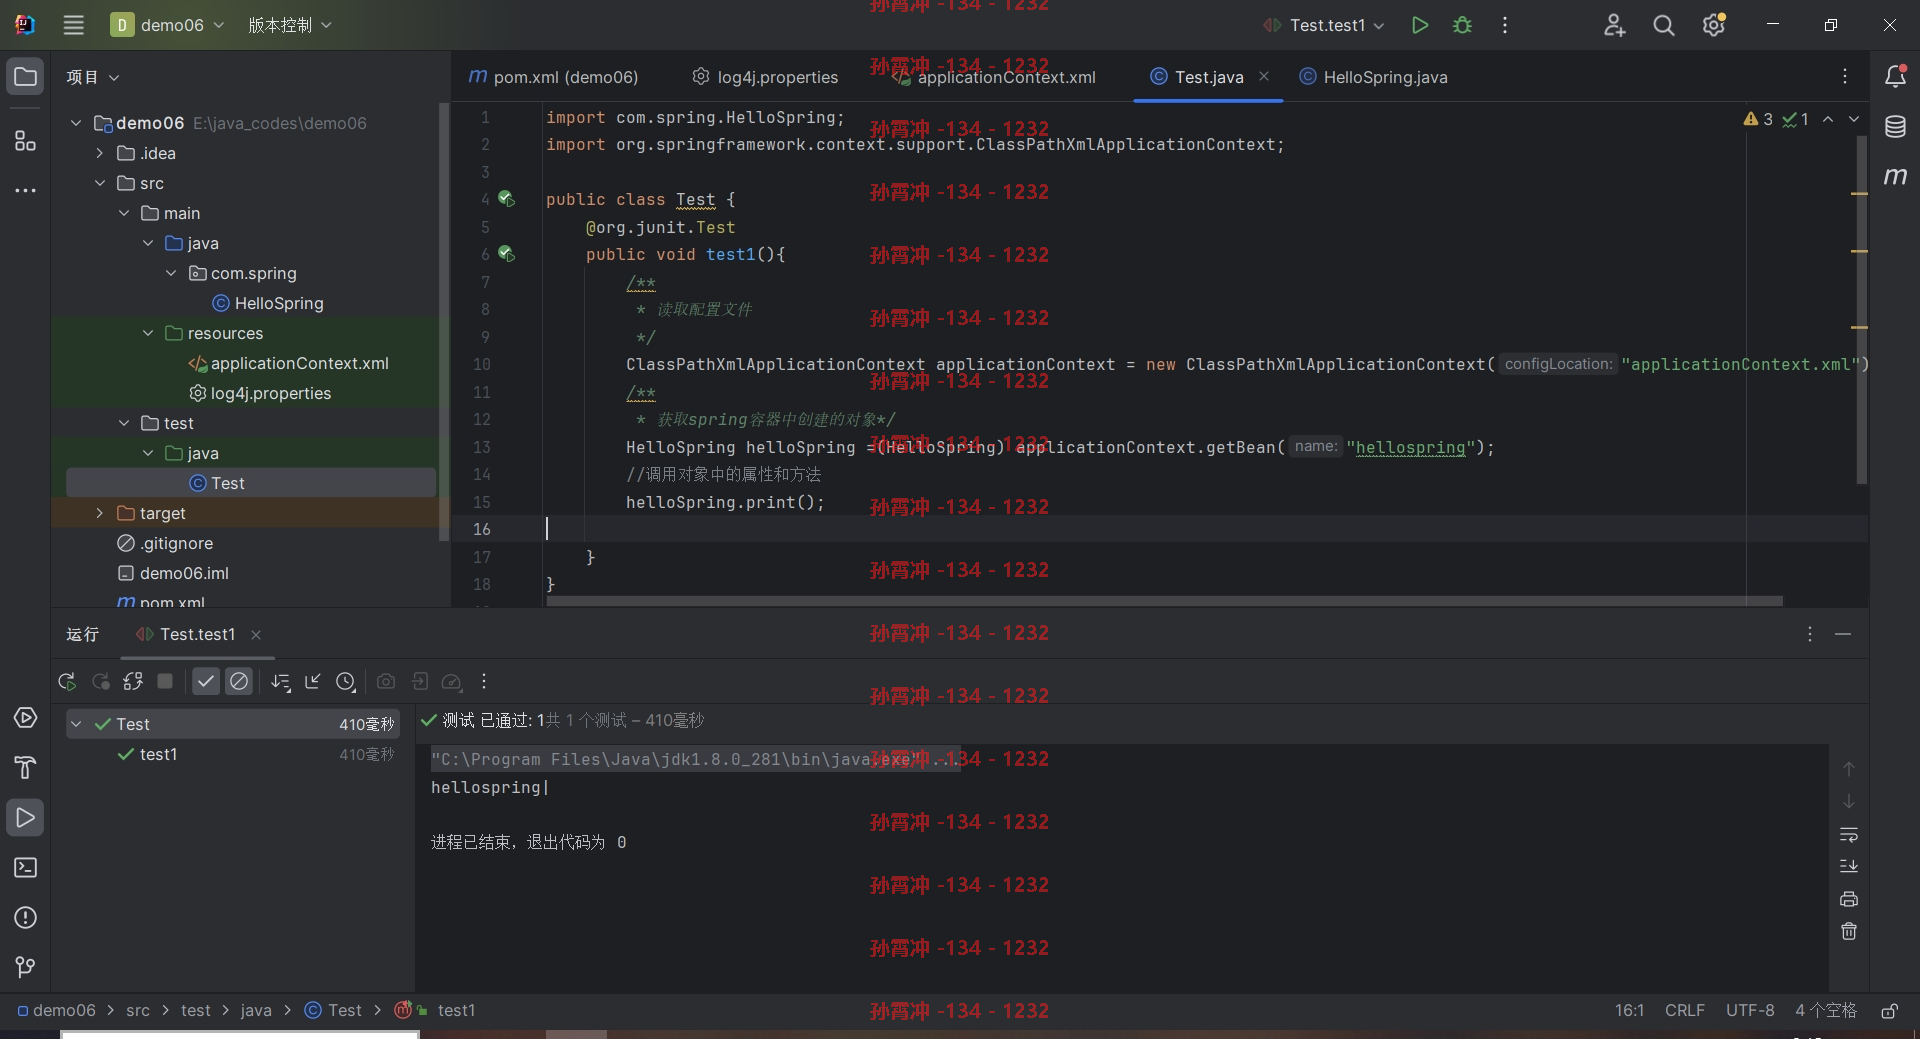Click run gutter icon beside class Test

[x=507, y=199]
